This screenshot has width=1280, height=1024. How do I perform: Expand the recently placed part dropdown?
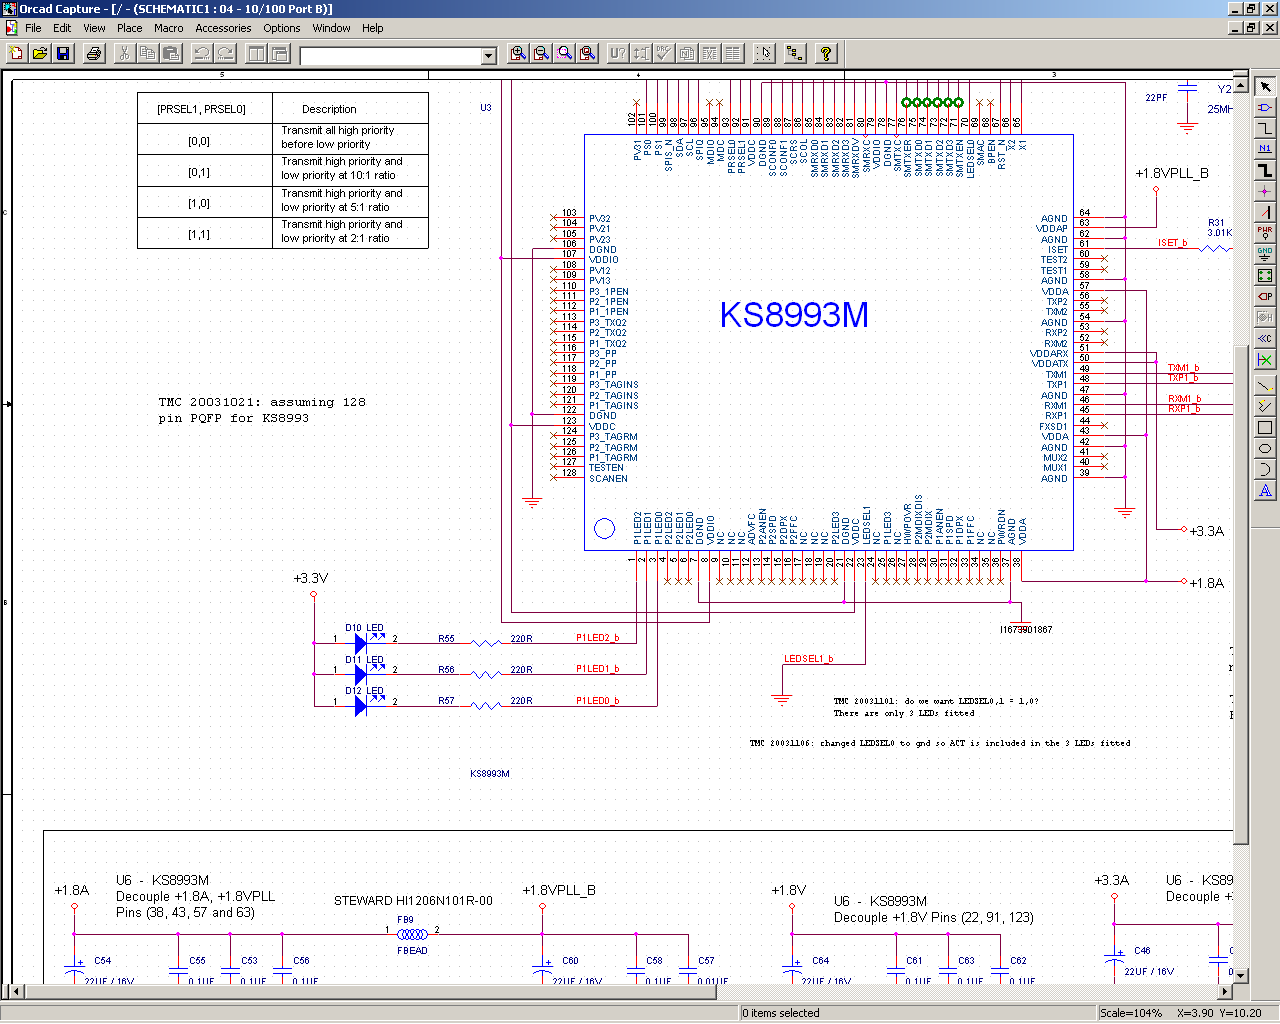pyautogui.click(x=489, y=56)
